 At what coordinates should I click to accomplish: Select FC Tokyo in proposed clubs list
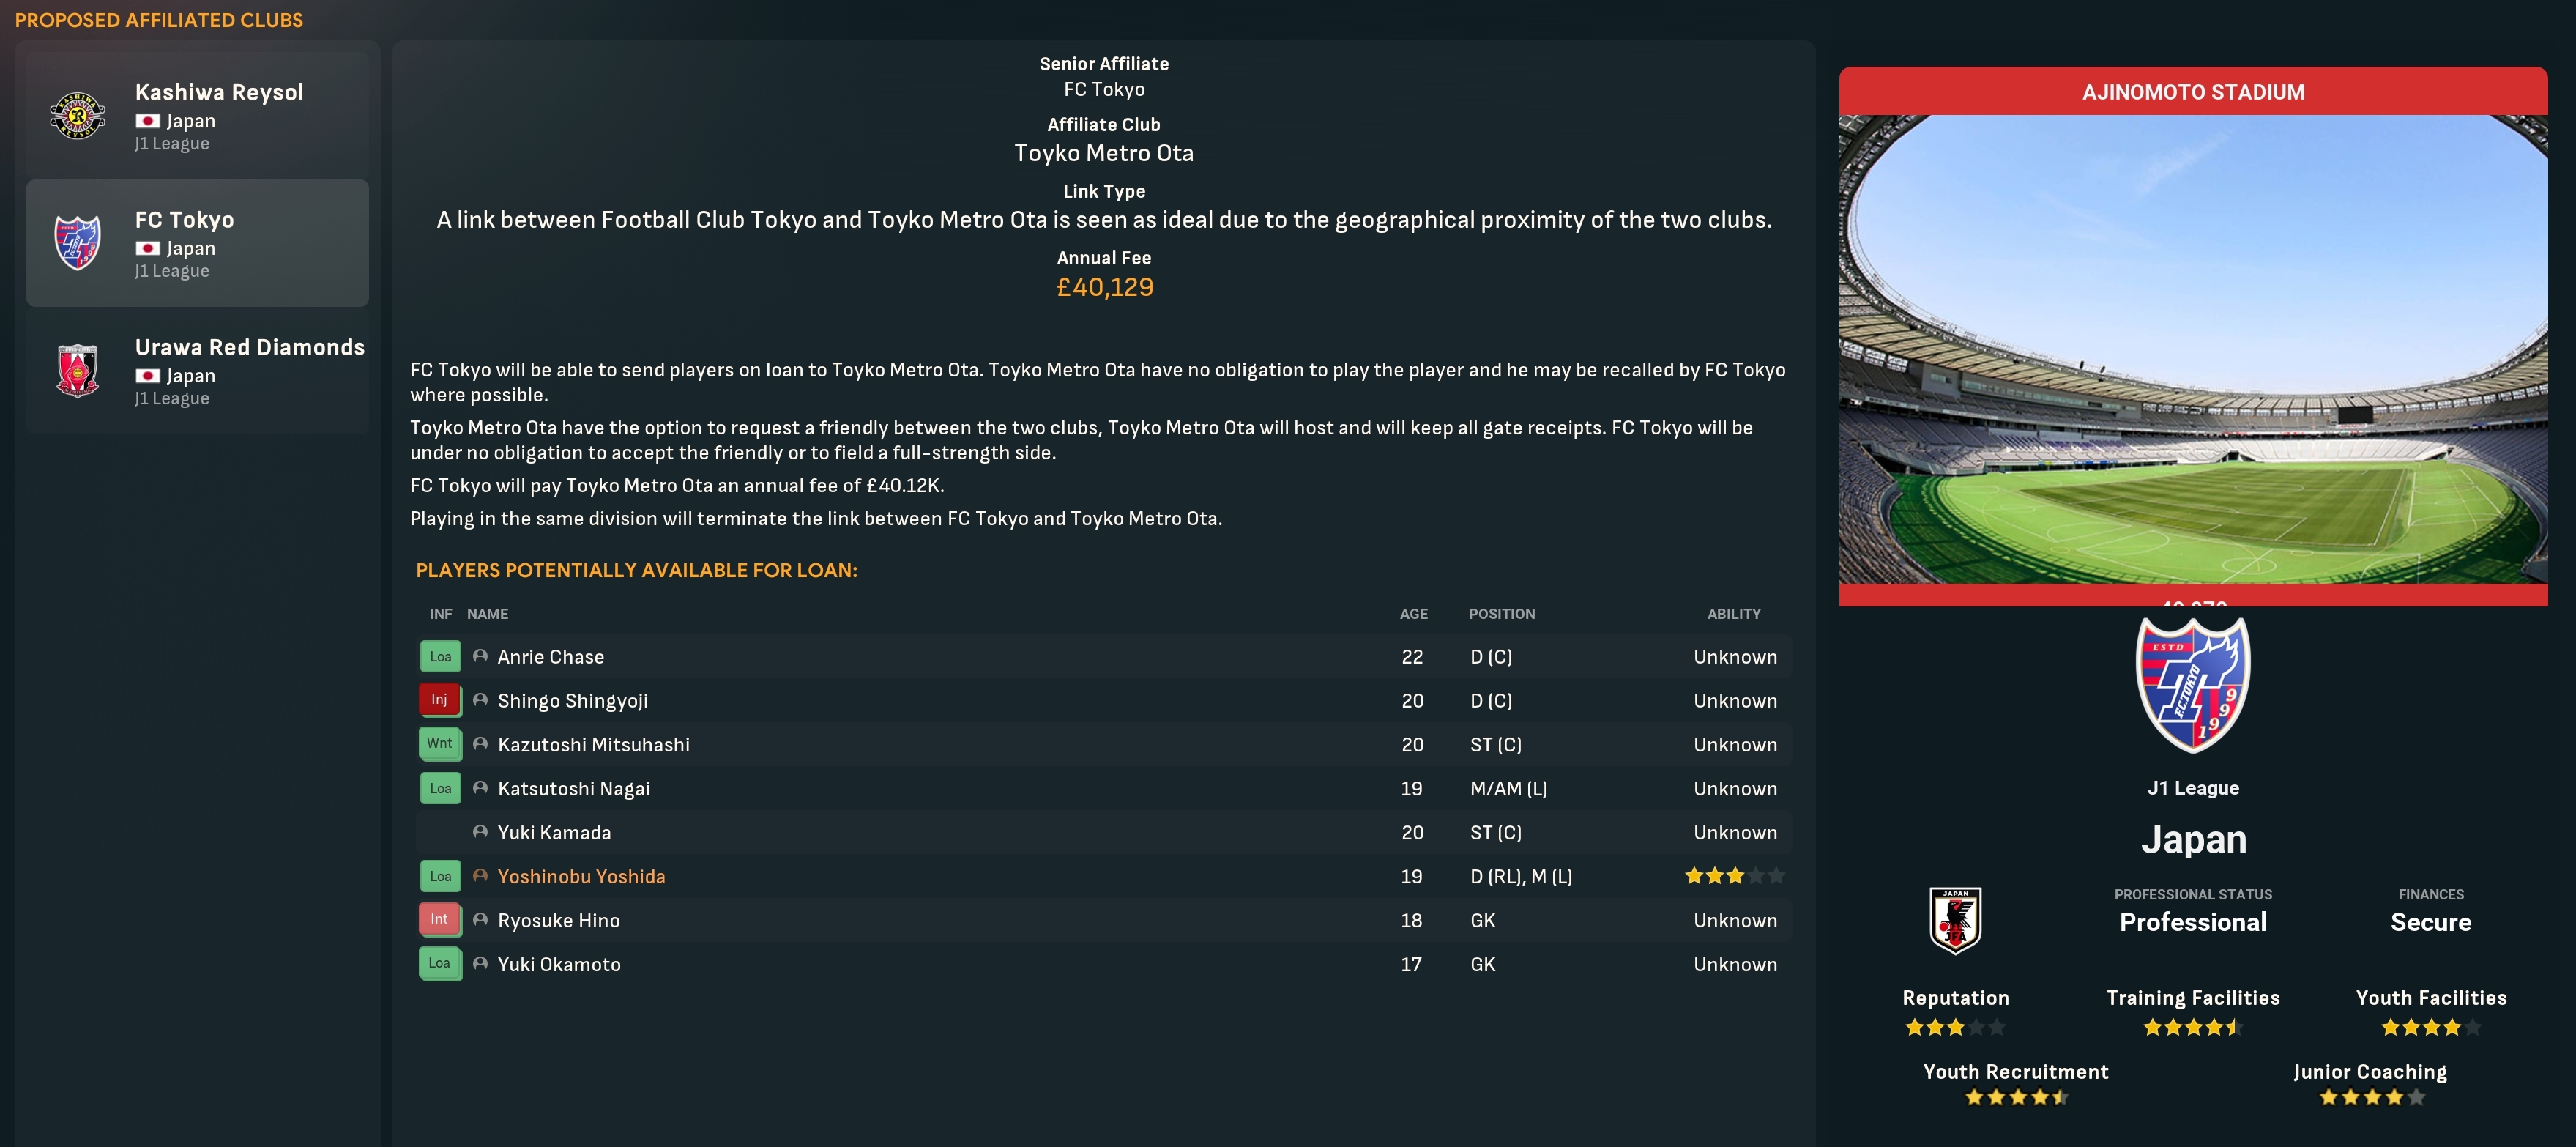(197, 243)
